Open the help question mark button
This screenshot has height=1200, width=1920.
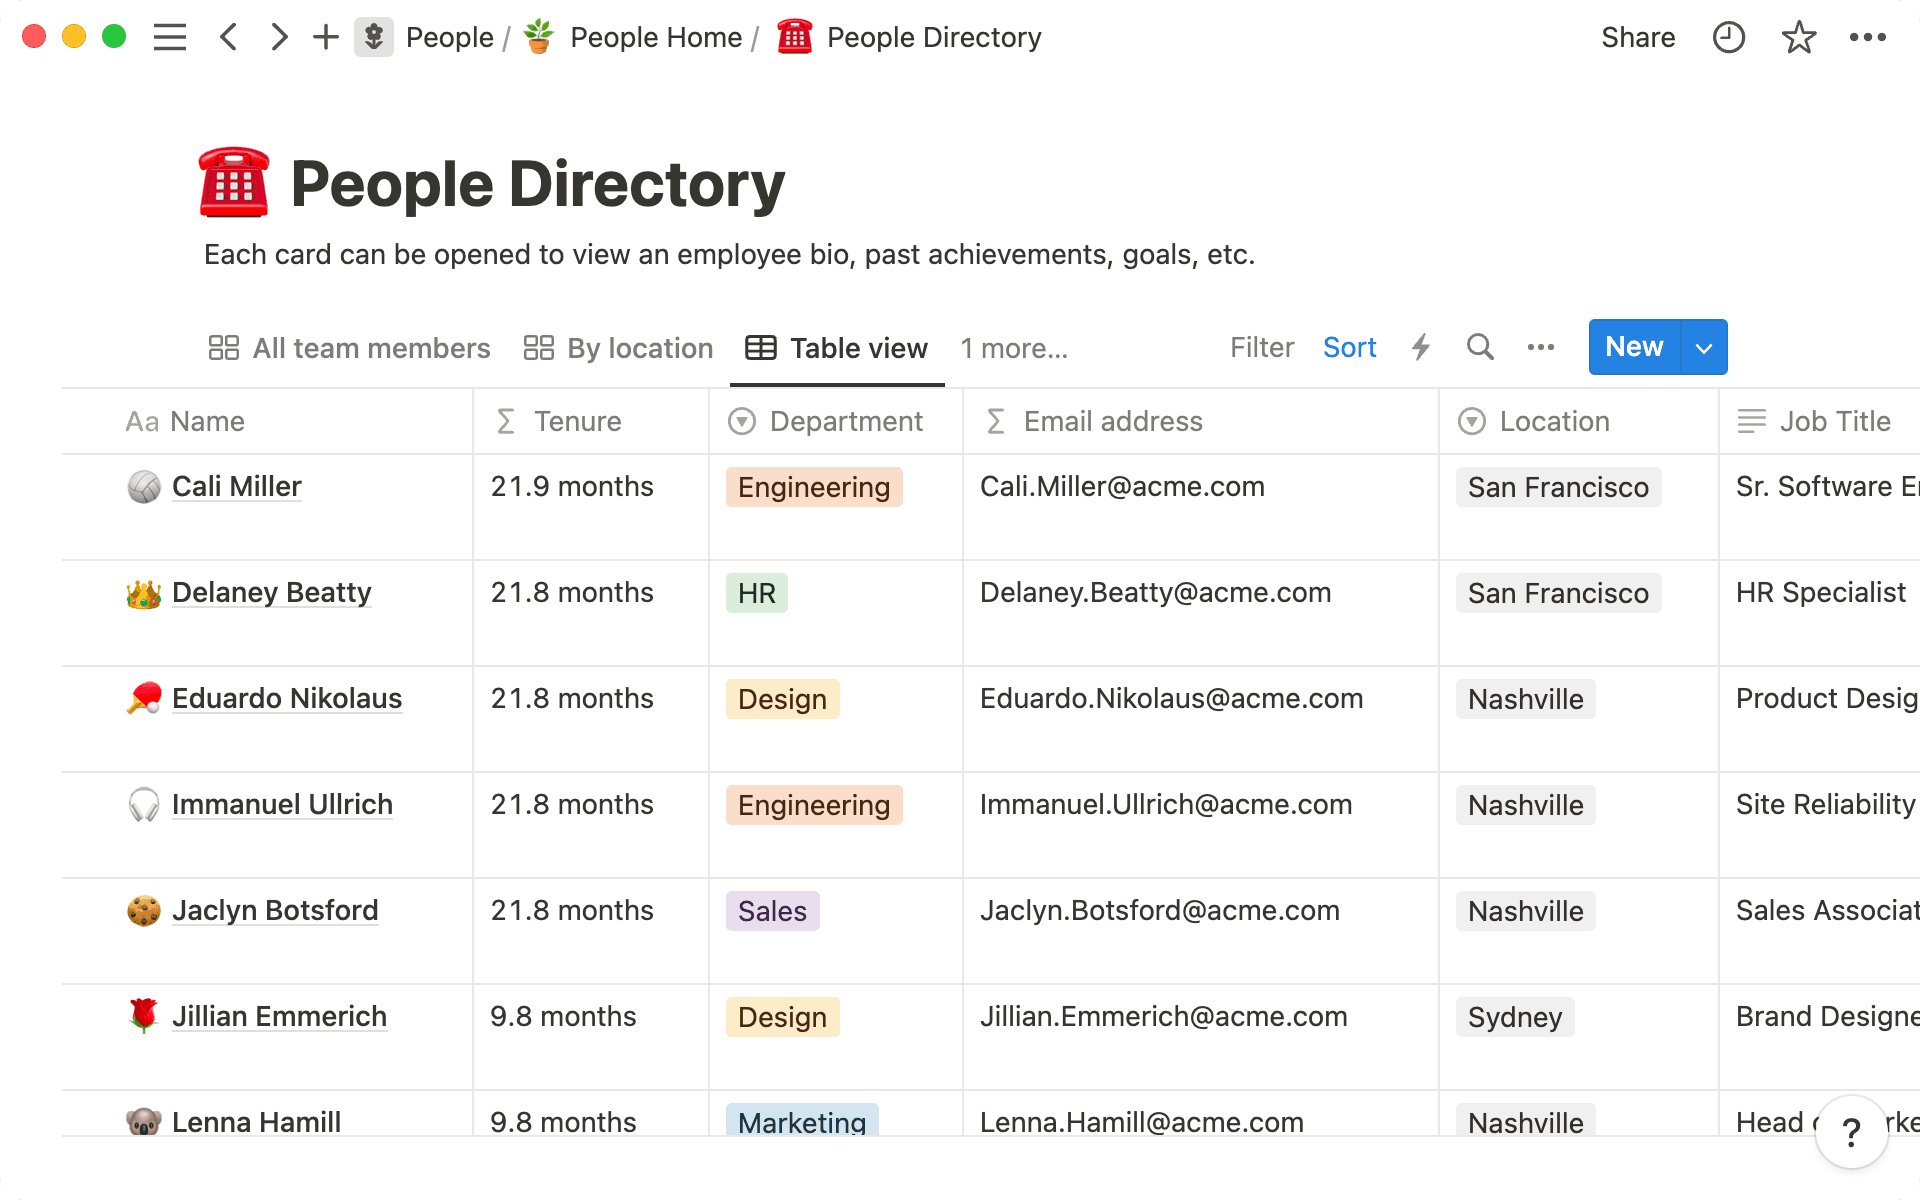pyautogui.click(x=1851, y=1132)
